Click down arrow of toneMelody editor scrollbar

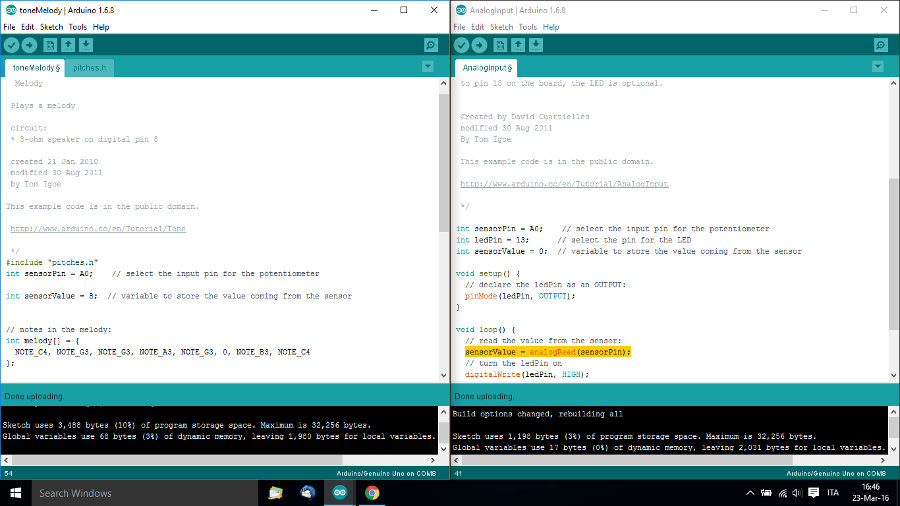444,375
